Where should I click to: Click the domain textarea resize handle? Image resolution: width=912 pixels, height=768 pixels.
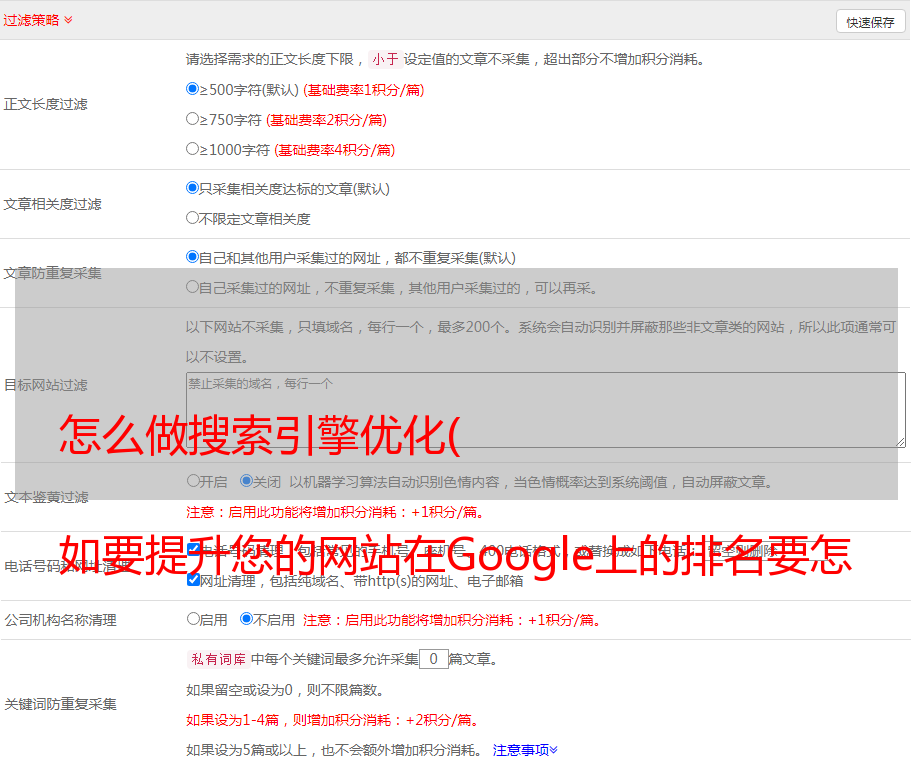coord(900,442)
